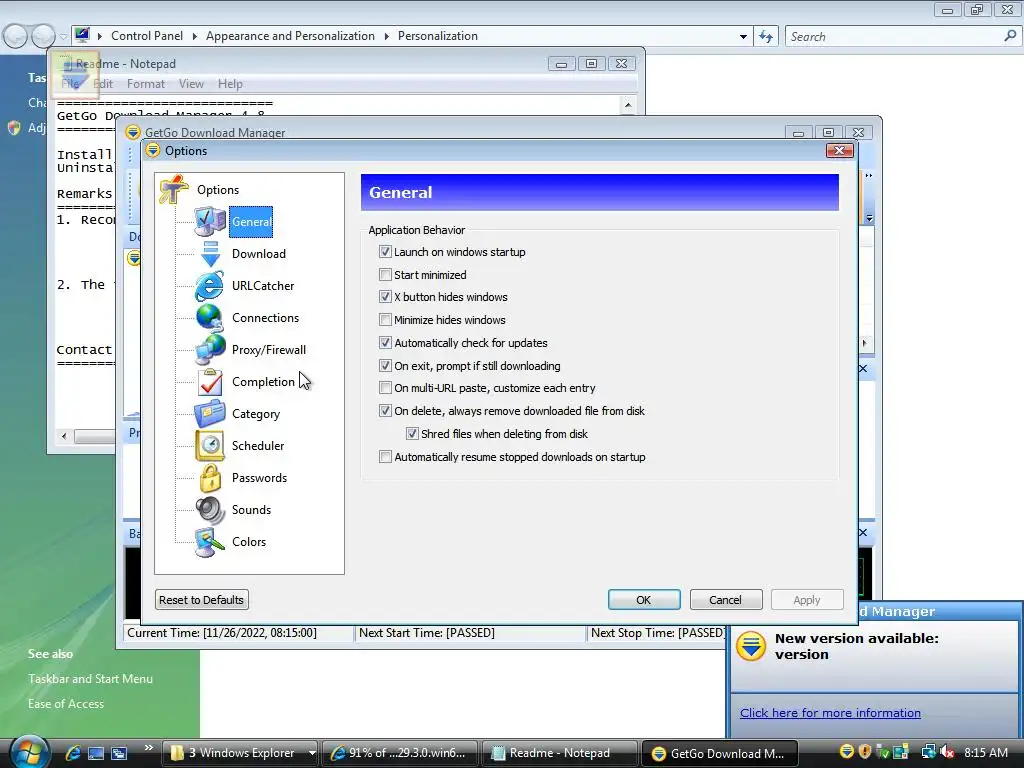Viewport: 1024px width, 768px height.
Task: Click the GetGo icon in update popup
Action: tap(751, 647)
